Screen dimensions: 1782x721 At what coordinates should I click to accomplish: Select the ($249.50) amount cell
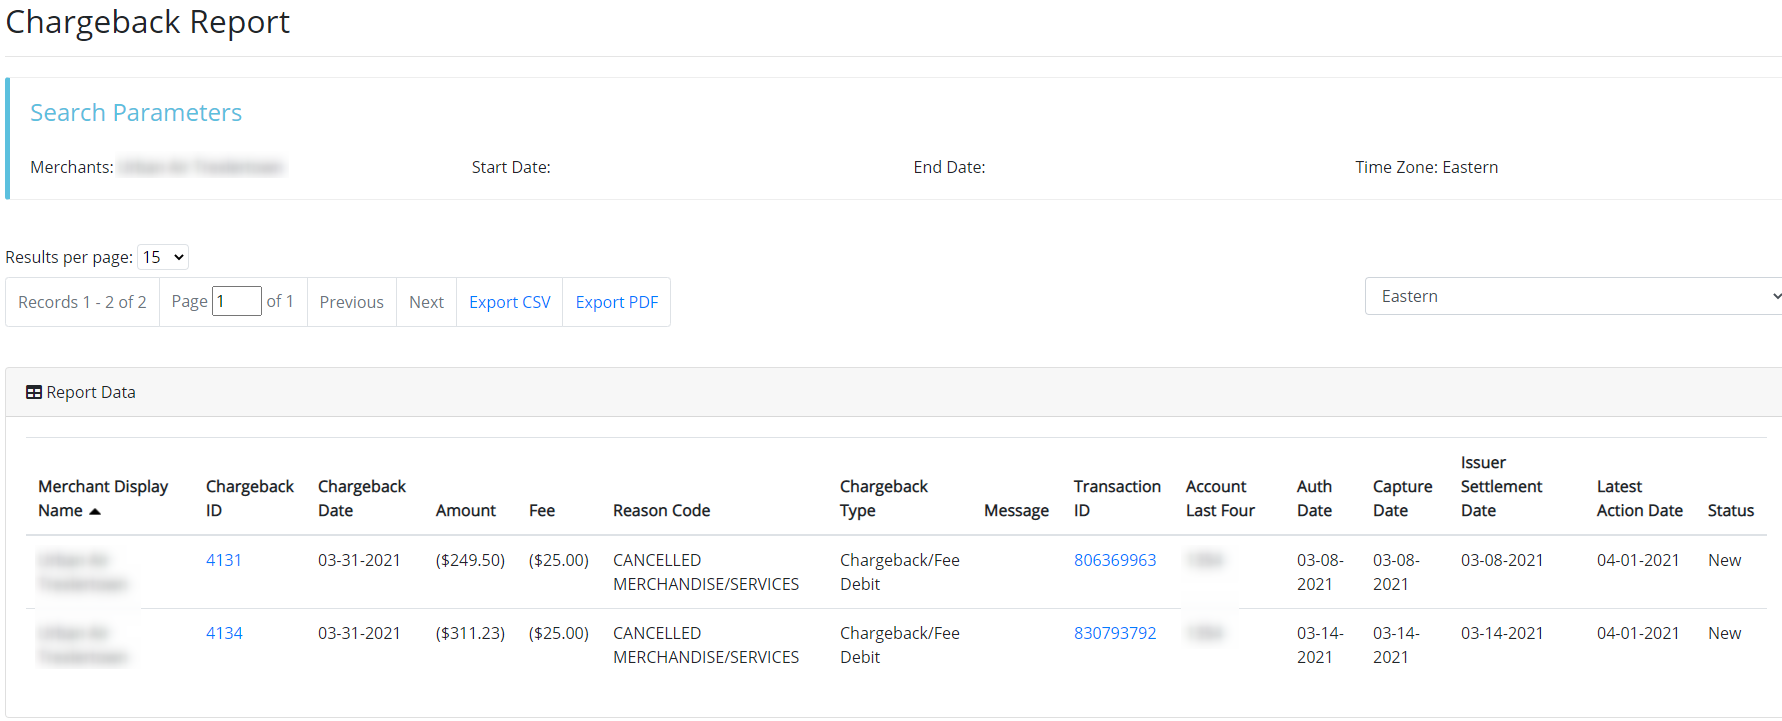tap(470, 560)
